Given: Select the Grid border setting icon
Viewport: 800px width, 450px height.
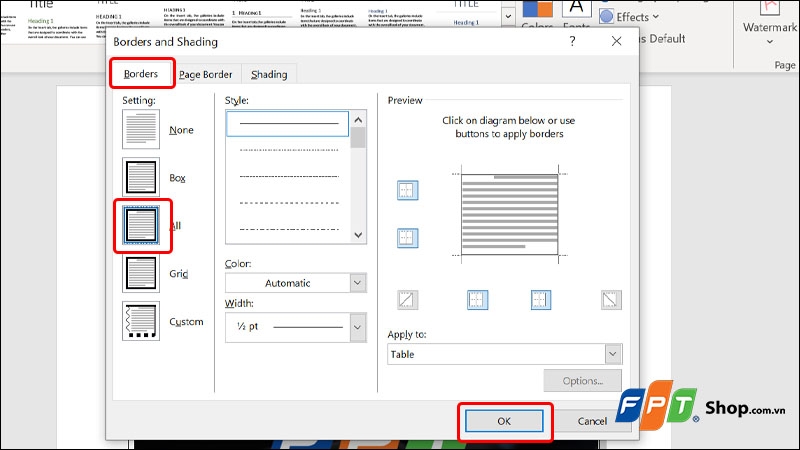Looking at the screenshot, I should pyautogui.click(x=141, y=273).
